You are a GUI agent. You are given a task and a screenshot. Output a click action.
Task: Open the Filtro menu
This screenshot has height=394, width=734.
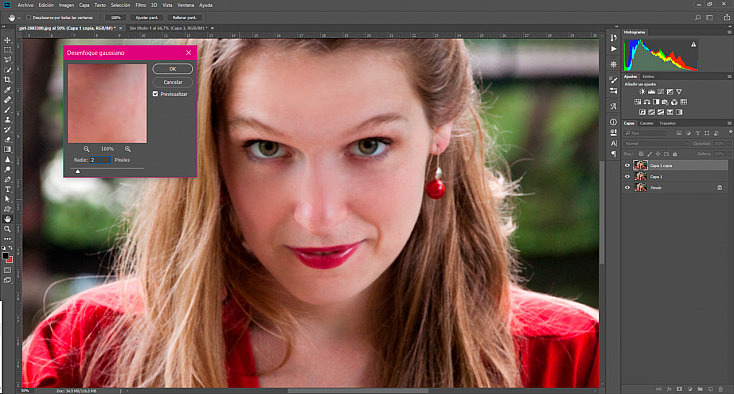coord(140,5)
